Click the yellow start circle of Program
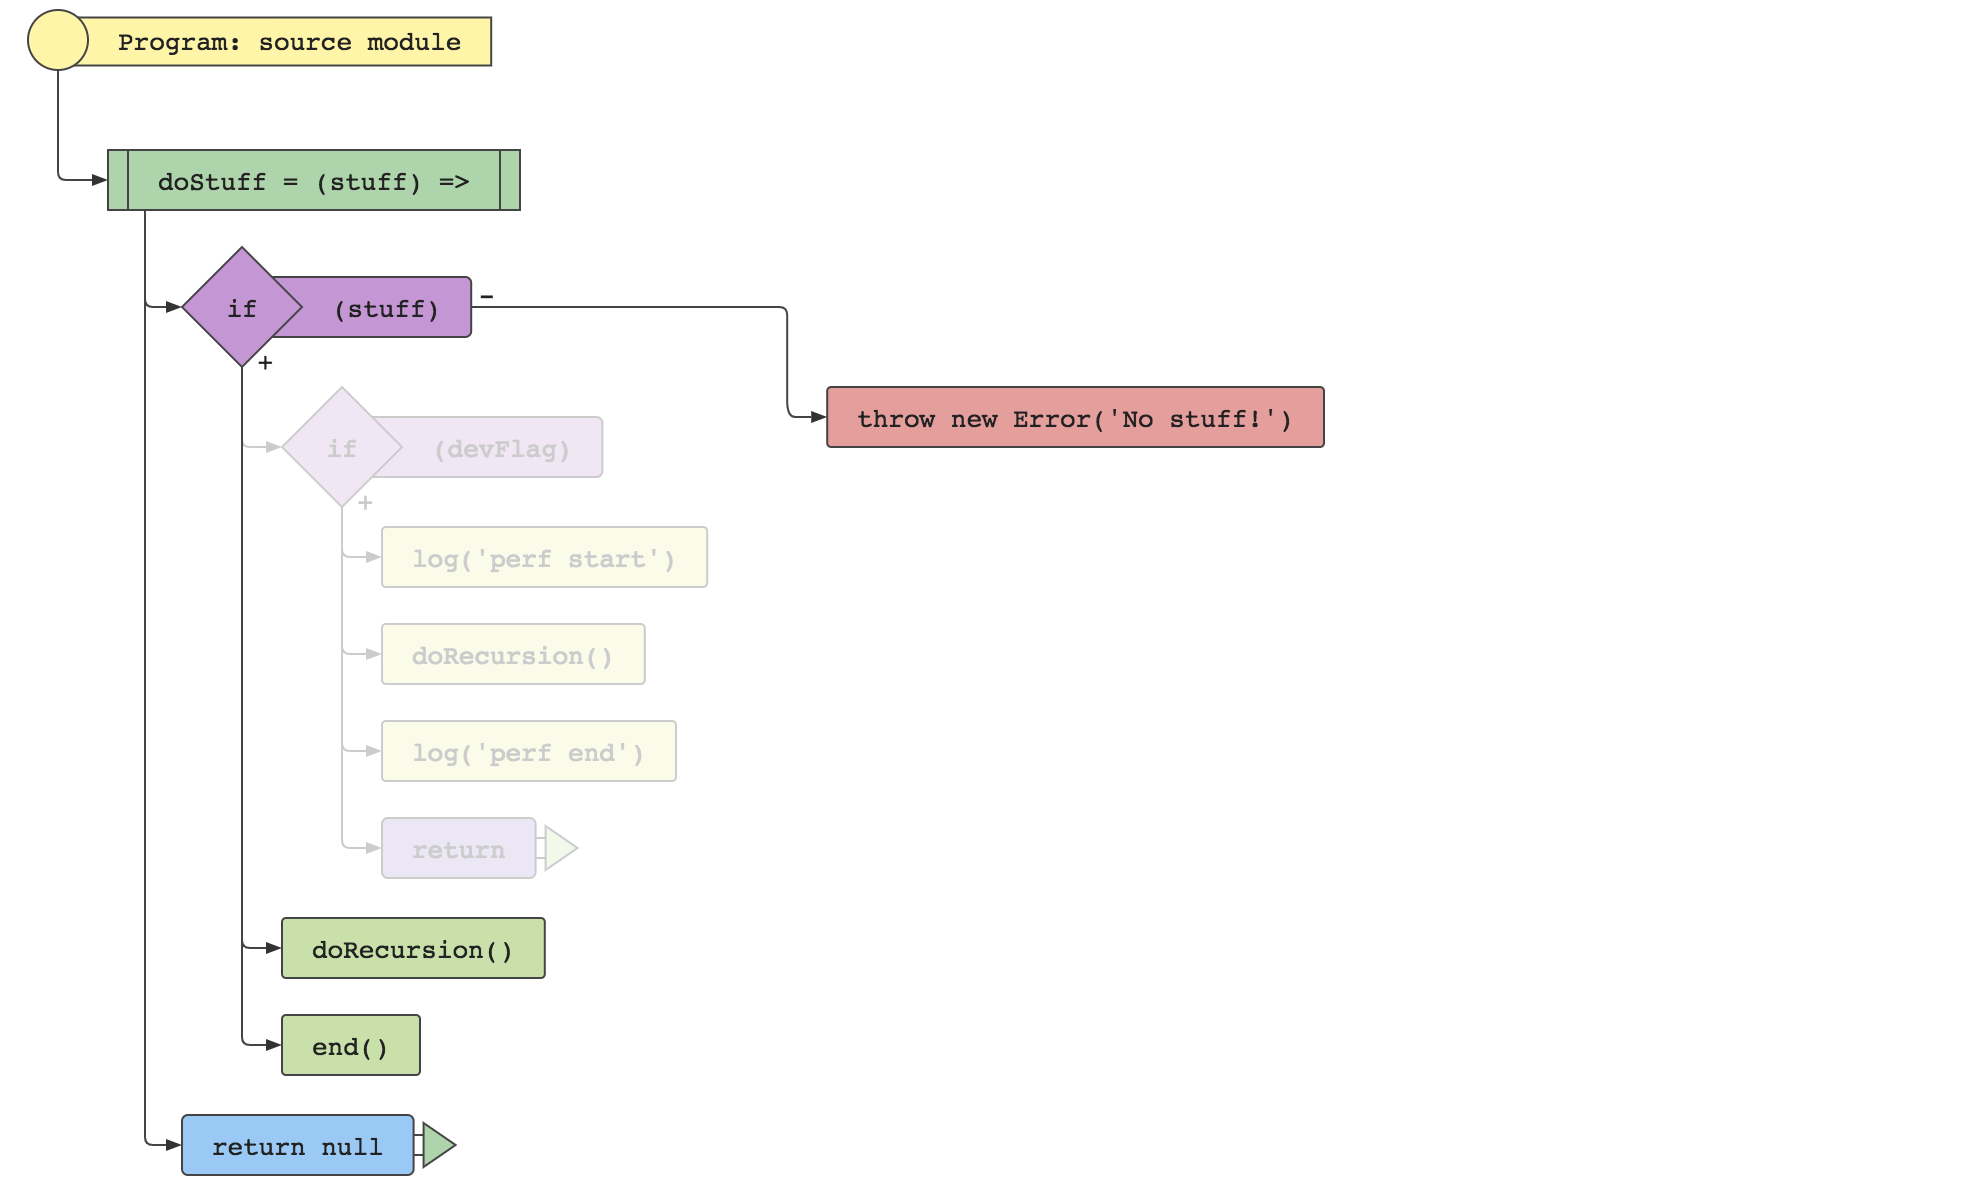 (x=58, y=41)
